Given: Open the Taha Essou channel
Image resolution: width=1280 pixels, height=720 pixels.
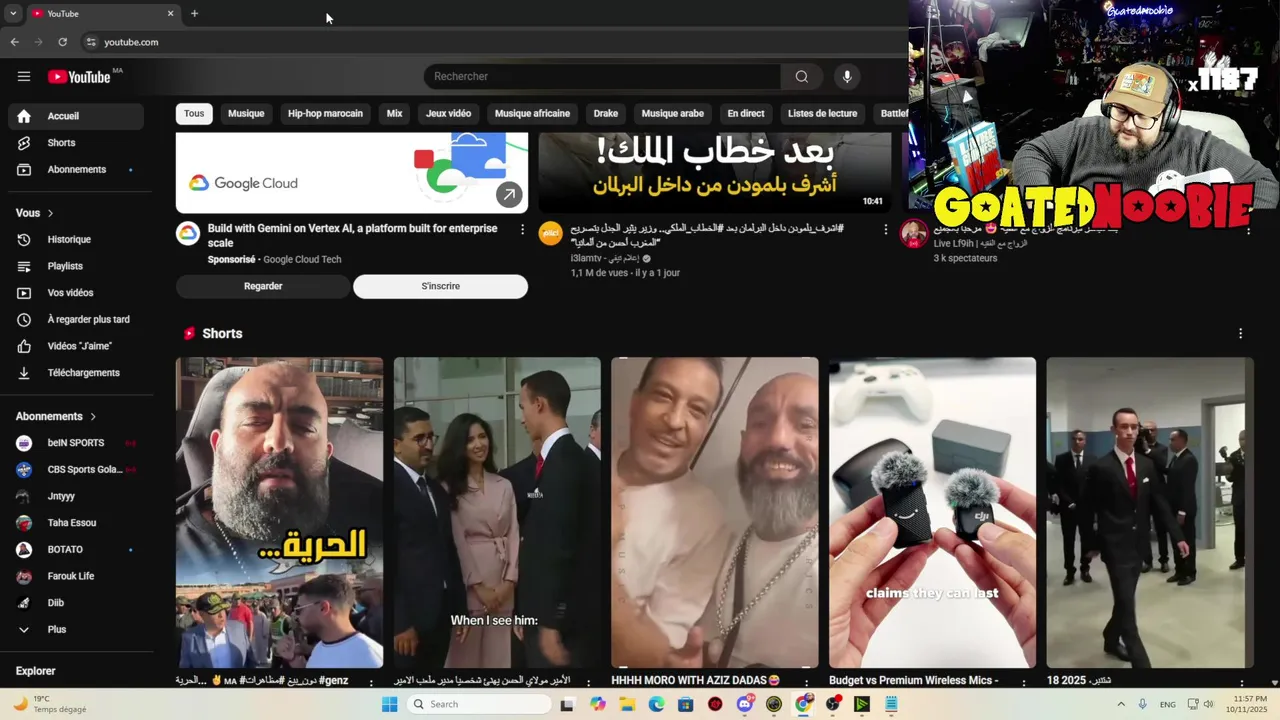Looking at the screenshot, I should [76, 523].
